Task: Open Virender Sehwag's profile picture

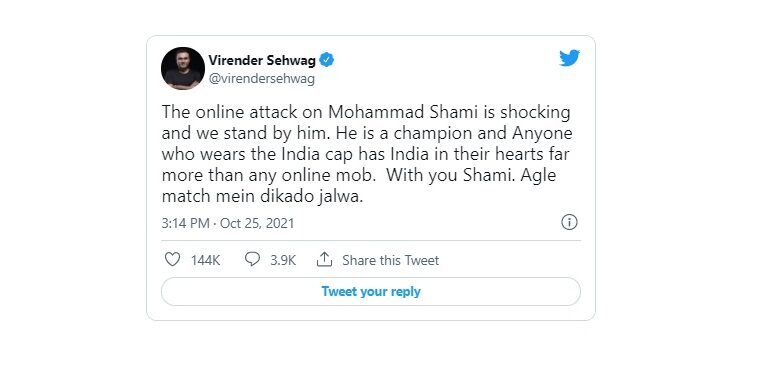Action: pyautogui.click(x=183, y=69)
